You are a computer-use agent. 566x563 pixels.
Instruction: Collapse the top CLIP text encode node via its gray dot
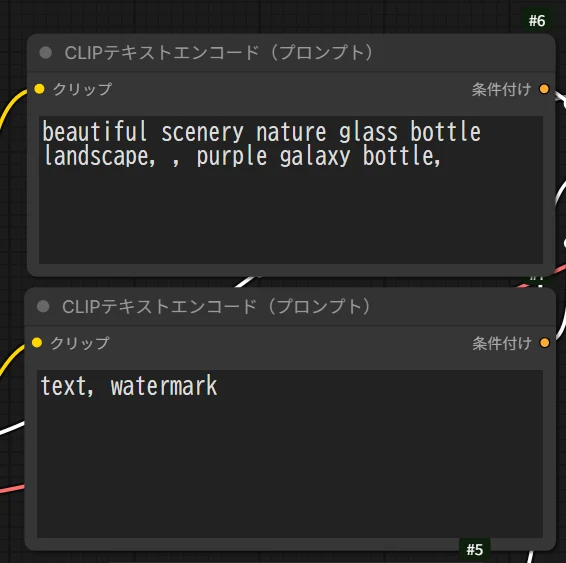(x=45, y=53)
